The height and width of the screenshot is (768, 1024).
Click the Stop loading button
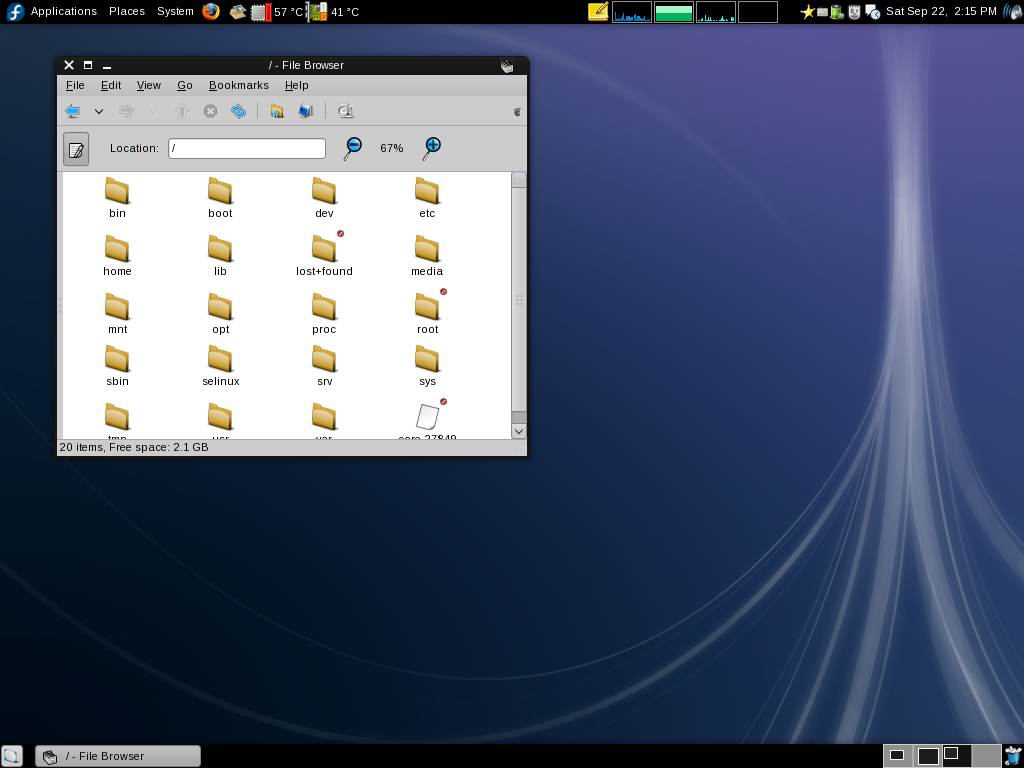[x=210, y=112]
